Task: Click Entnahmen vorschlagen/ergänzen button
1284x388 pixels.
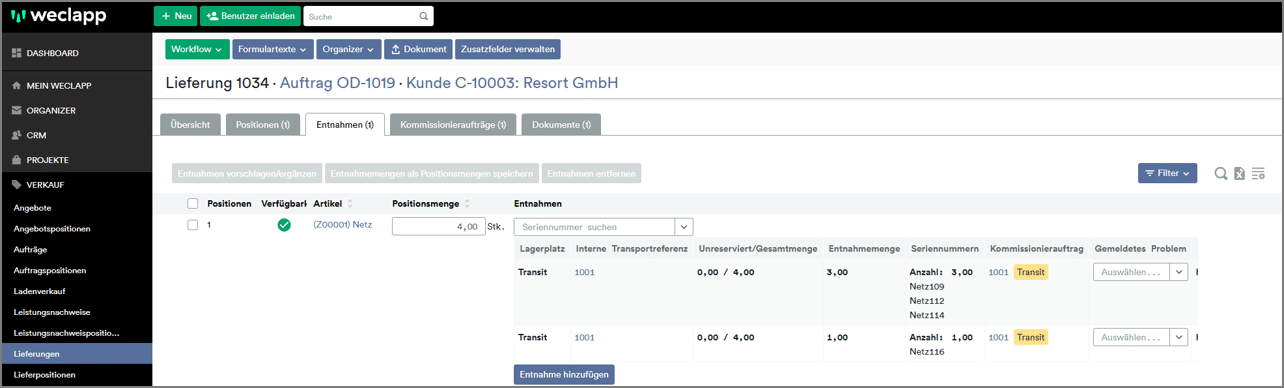Action: (x=246, y=173)
